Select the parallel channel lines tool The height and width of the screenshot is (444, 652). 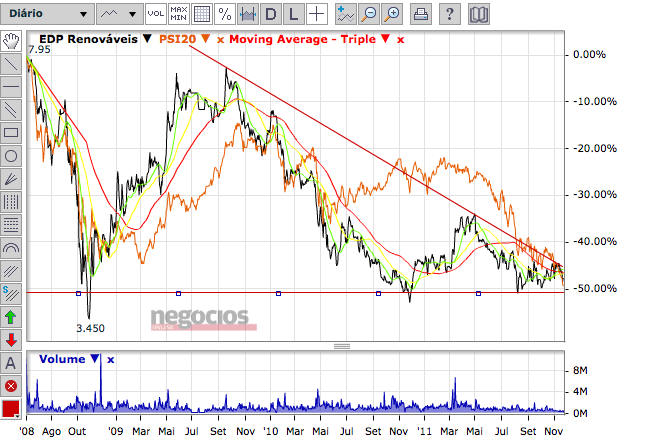pos(11,110)
